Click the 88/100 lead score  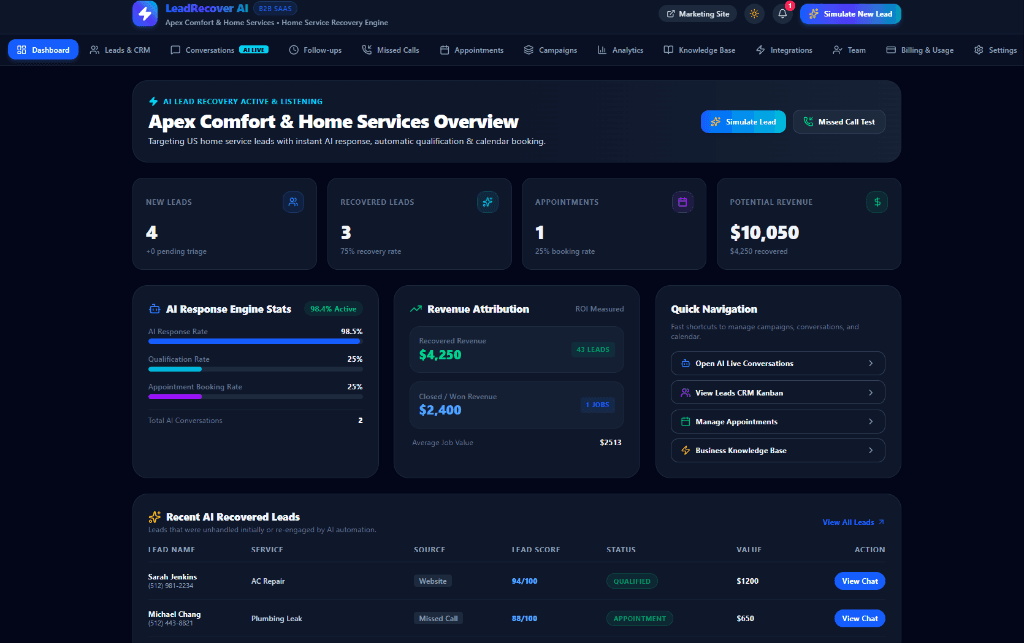tap(524, 618)
